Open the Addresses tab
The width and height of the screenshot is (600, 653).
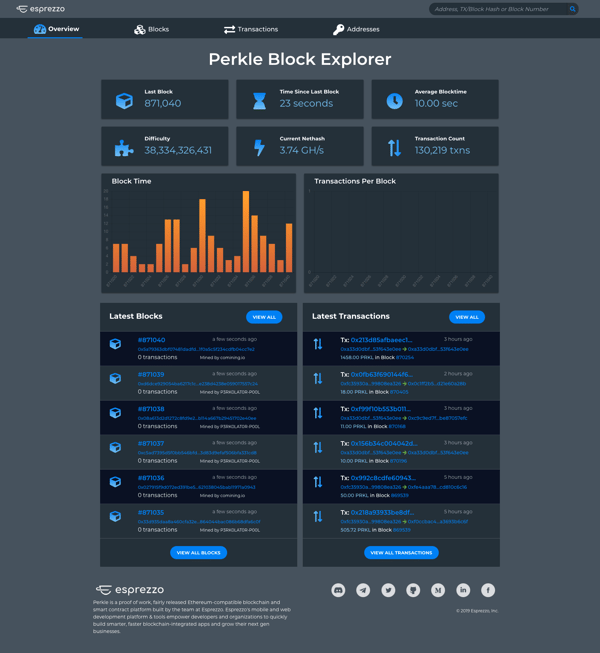click(x=356, y=29)
